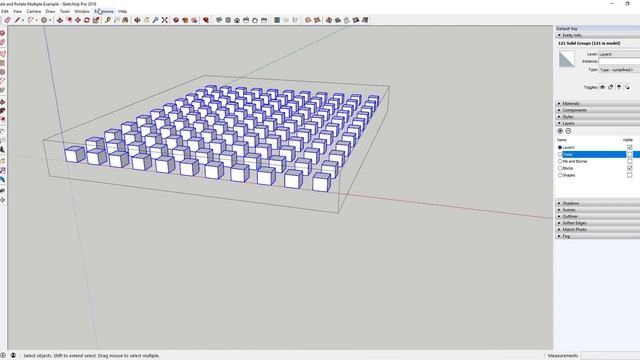Viewport: 640px width, 360px height.
Task: Select the Orbit tool
Action: pyautogui.click(x=138, y=20)
